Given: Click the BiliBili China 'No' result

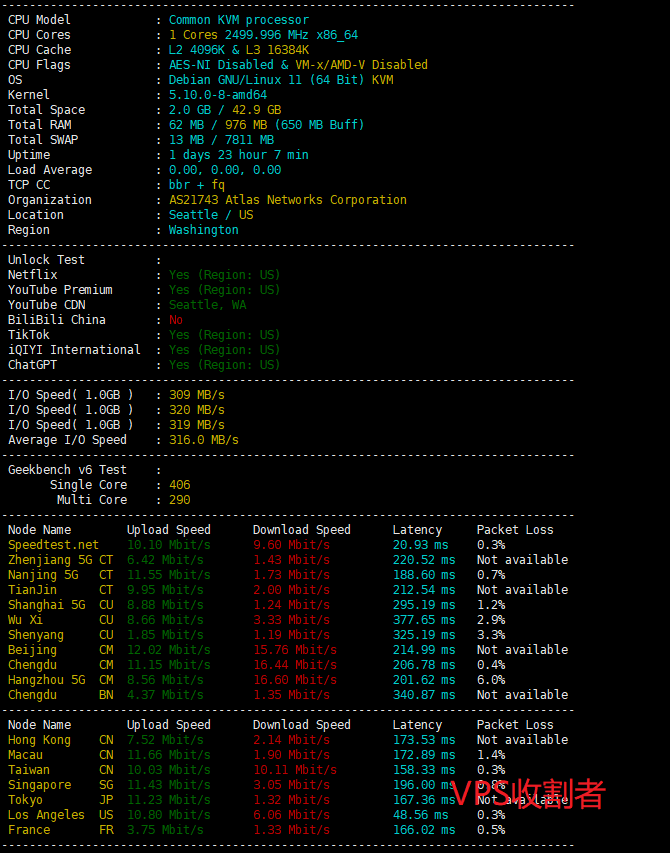Looking at the screenshot, I should (176, 320).
